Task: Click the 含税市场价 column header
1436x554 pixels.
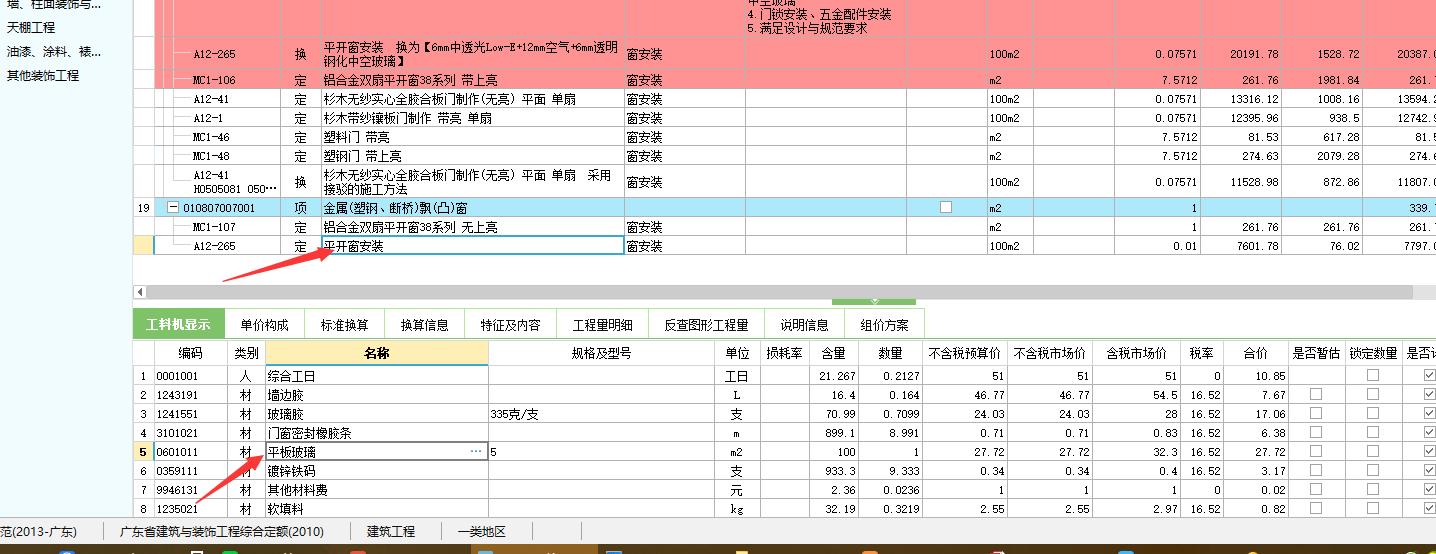Action: (1136, 354)
